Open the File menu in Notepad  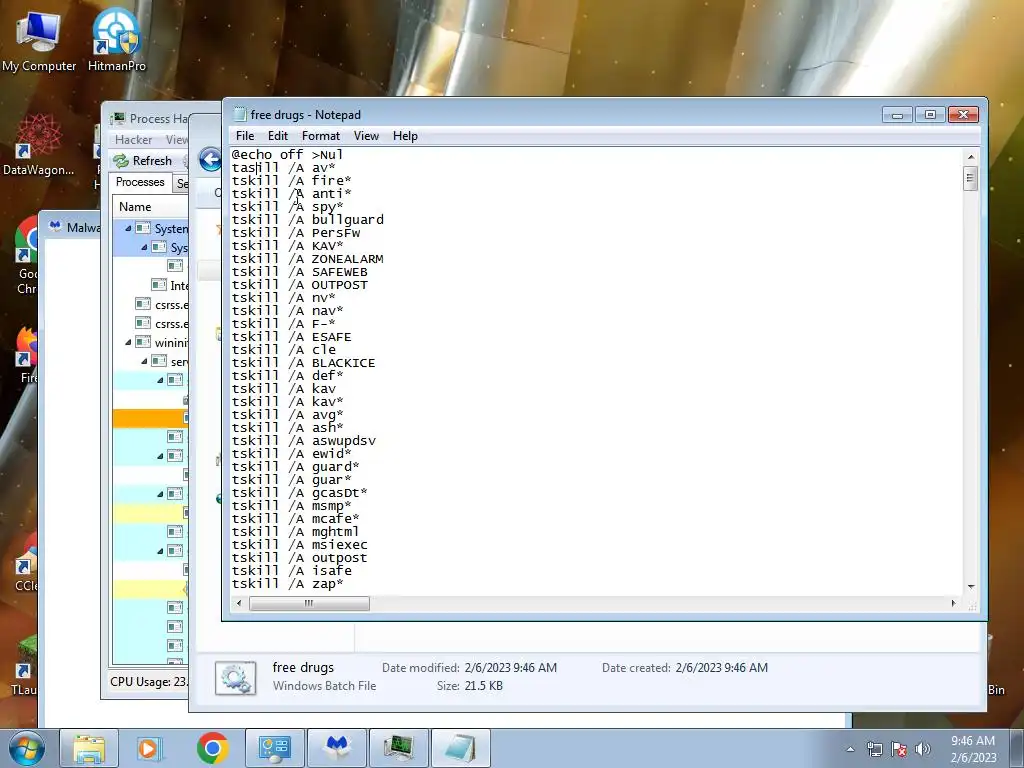[x=245, y=136]
